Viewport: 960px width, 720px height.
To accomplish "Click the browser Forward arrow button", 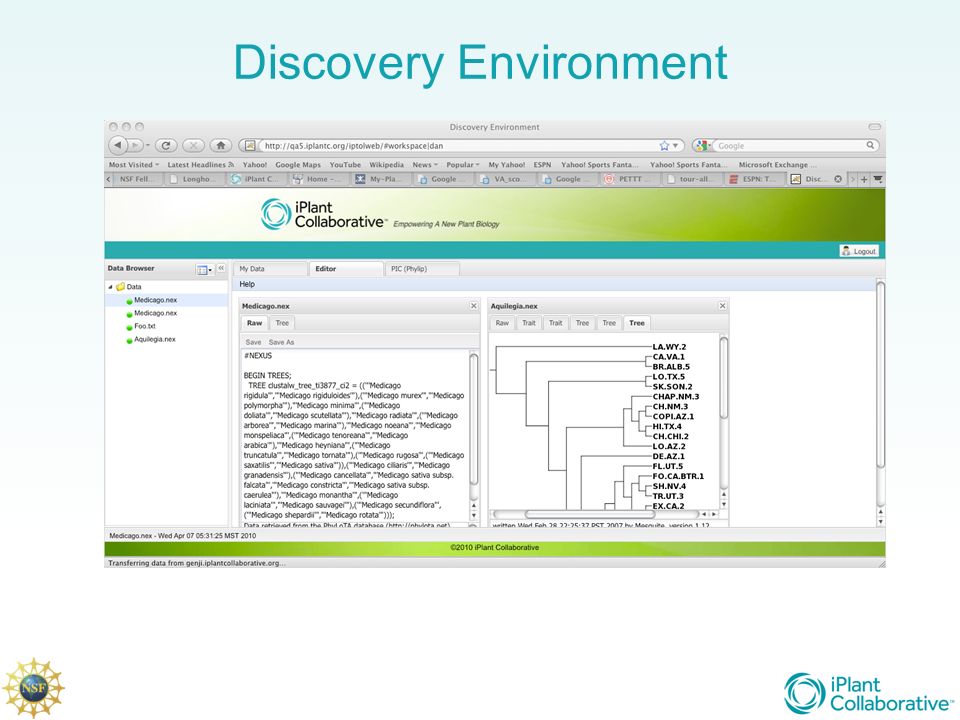I will [x=135, y=146].
